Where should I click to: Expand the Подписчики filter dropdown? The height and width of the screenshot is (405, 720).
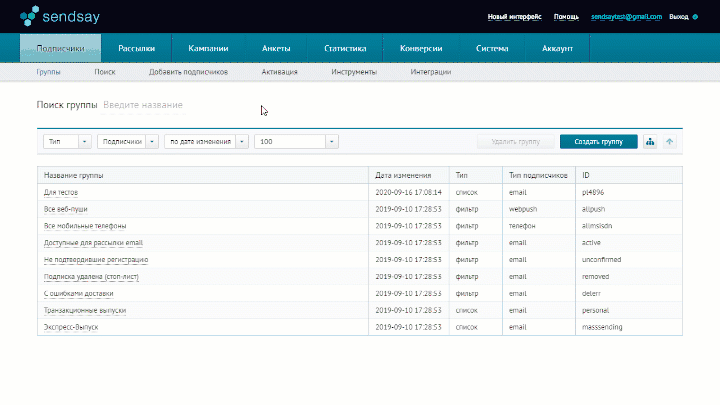pos(128,142)
